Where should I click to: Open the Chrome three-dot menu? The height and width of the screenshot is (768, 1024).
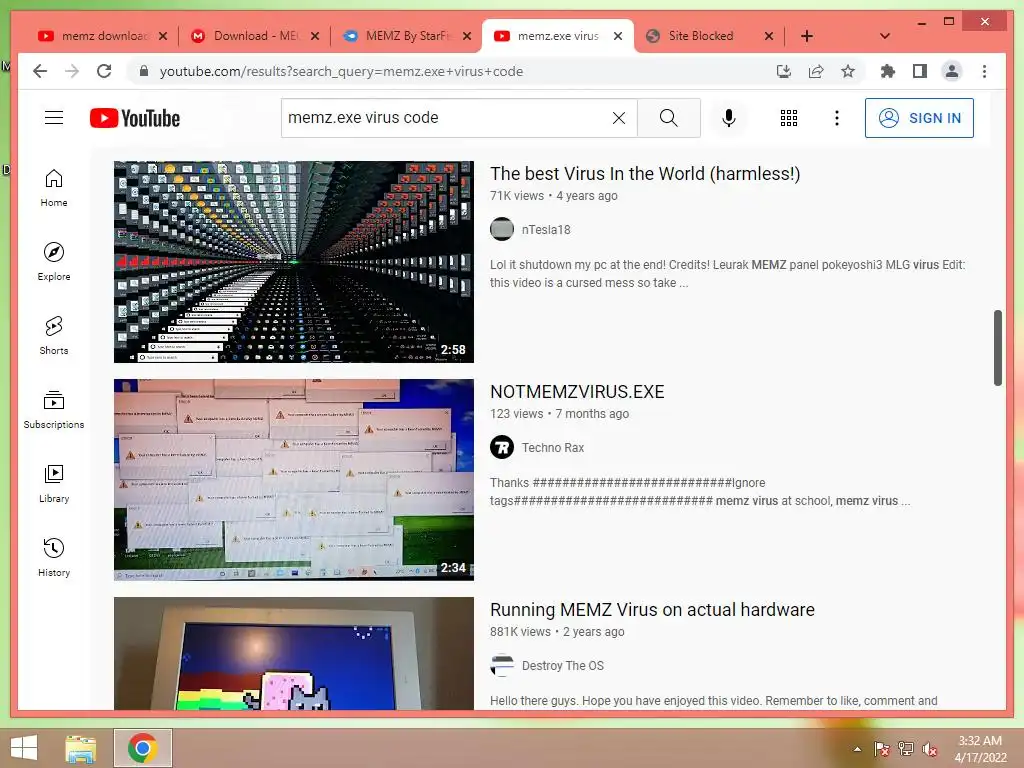984,71
